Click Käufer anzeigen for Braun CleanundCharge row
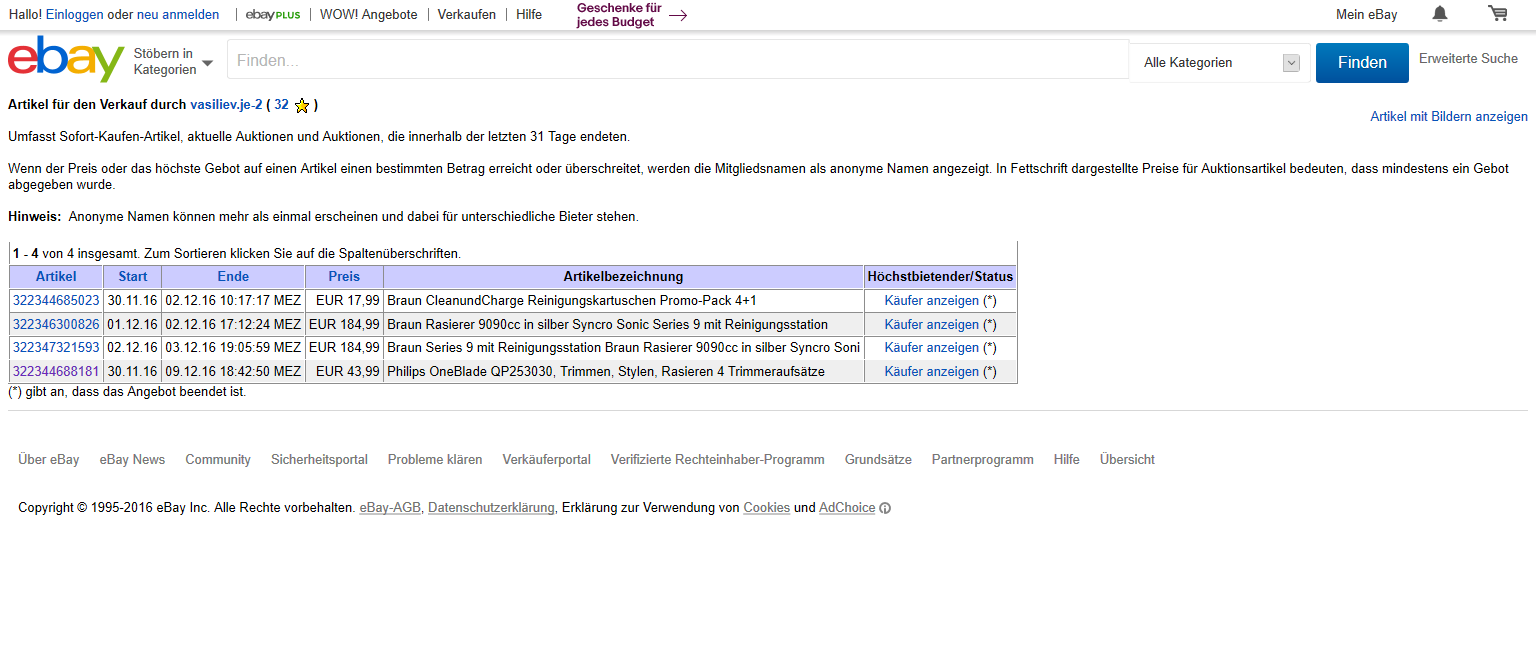1536x654 pixels. click(932, 300)
